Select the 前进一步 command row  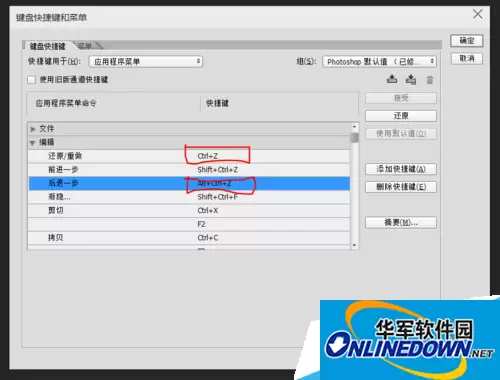click(189, 170)
